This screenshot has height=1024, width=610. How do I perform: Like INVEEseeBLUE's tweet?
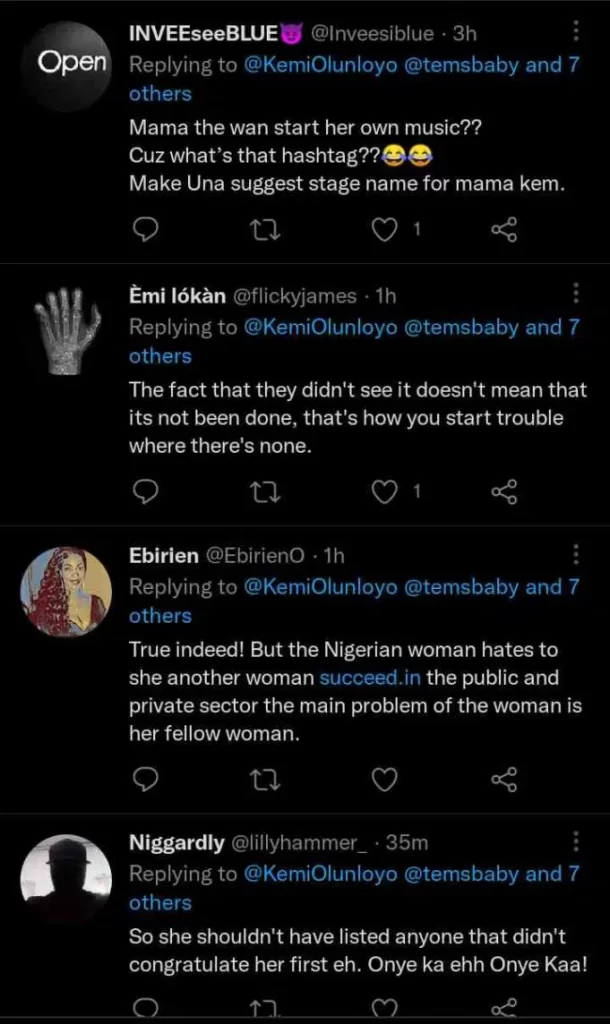point(384,230)
